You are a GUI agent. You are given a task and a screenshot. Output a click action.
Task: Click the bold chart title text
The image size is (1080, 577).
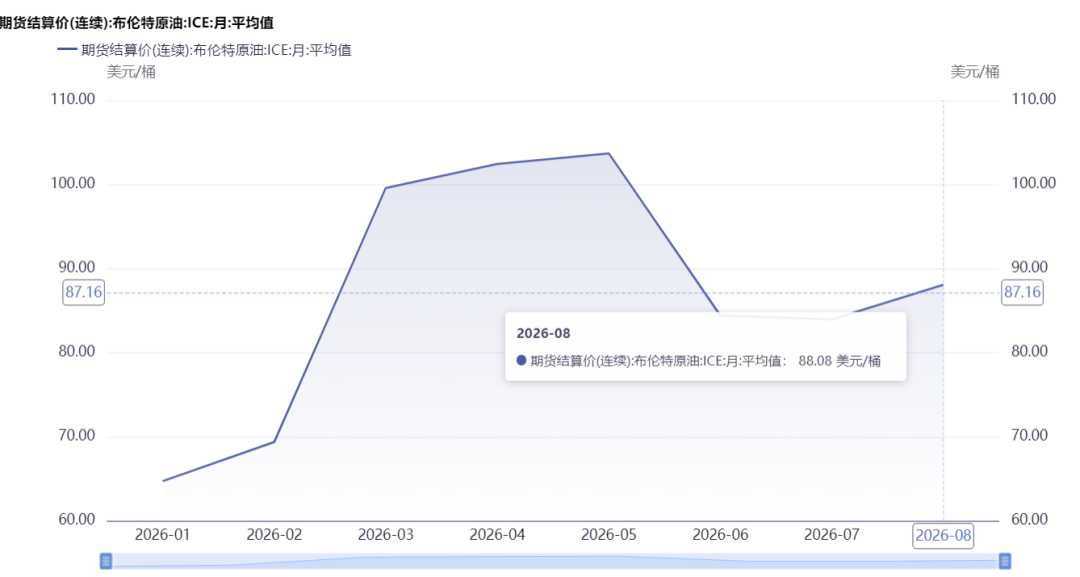tap(136, 23)
